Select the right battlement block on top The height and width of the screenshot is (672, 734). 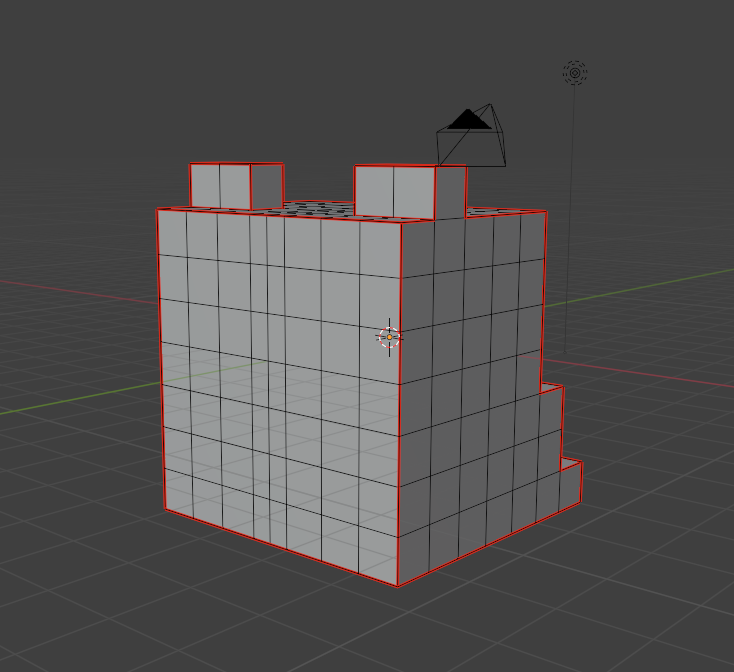(408, 190)
